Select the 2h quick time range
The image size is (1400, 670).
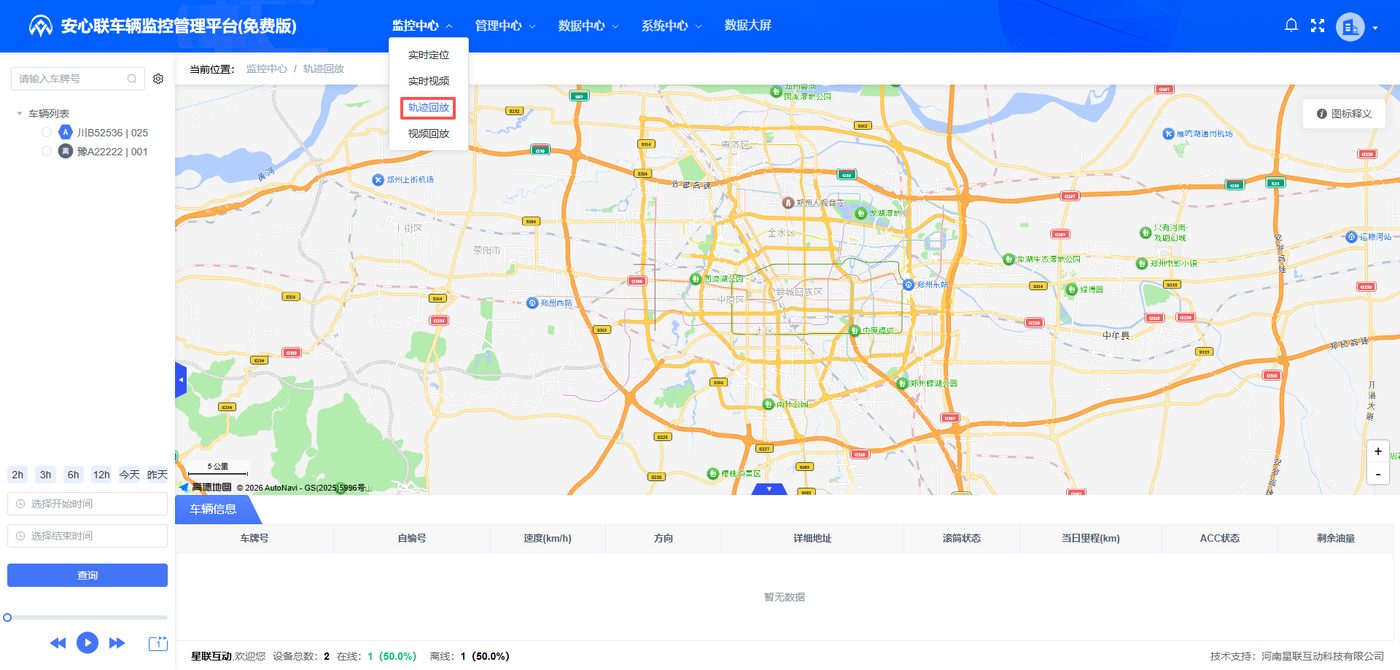tap(17, 475)
